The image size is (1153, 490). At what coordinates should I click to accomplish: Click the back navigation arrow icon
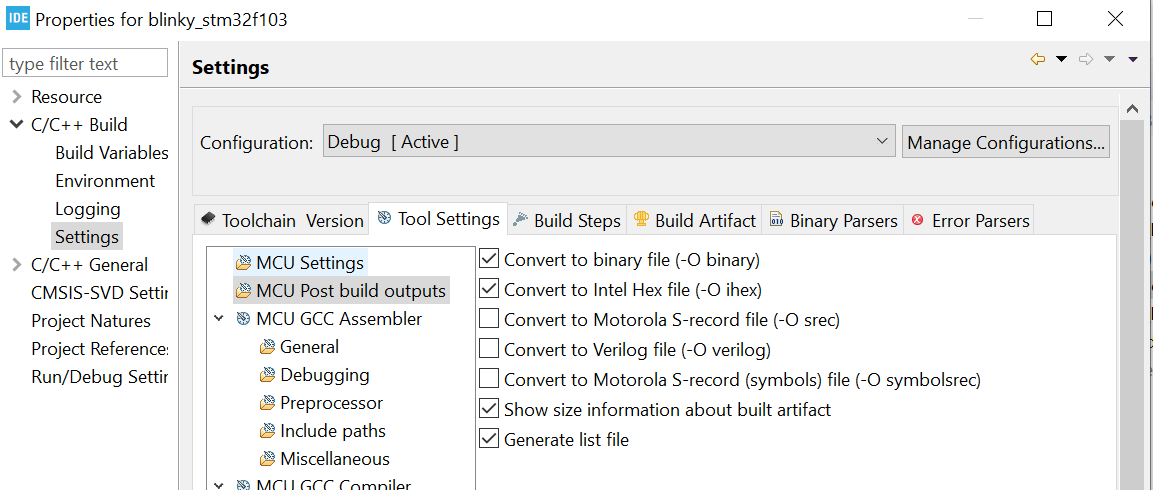click(x=1038, y=59)
